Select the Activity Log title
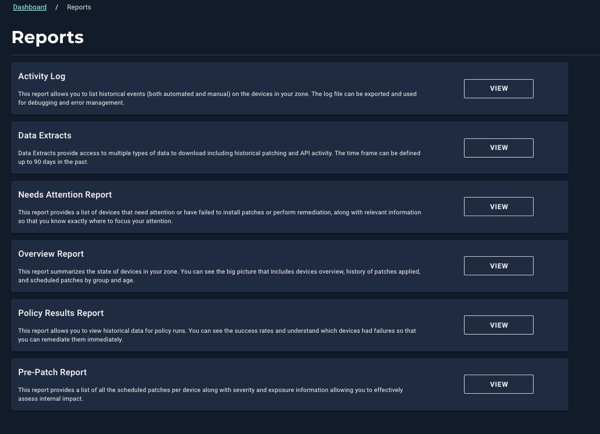The width and height of the screenshot is (600, 434). (x=42, y=77)
